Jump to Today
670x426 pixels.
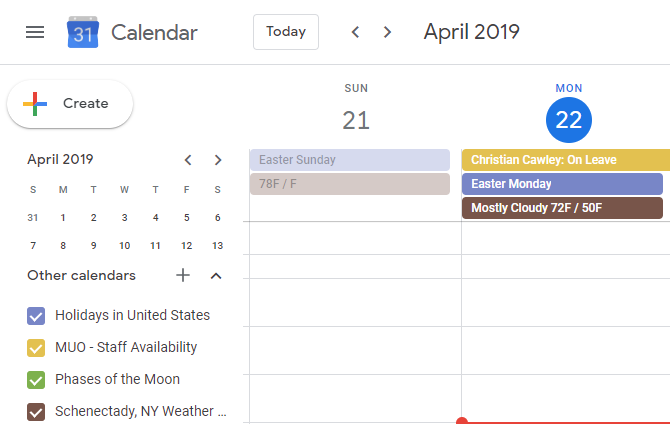[x=286, y=32]
